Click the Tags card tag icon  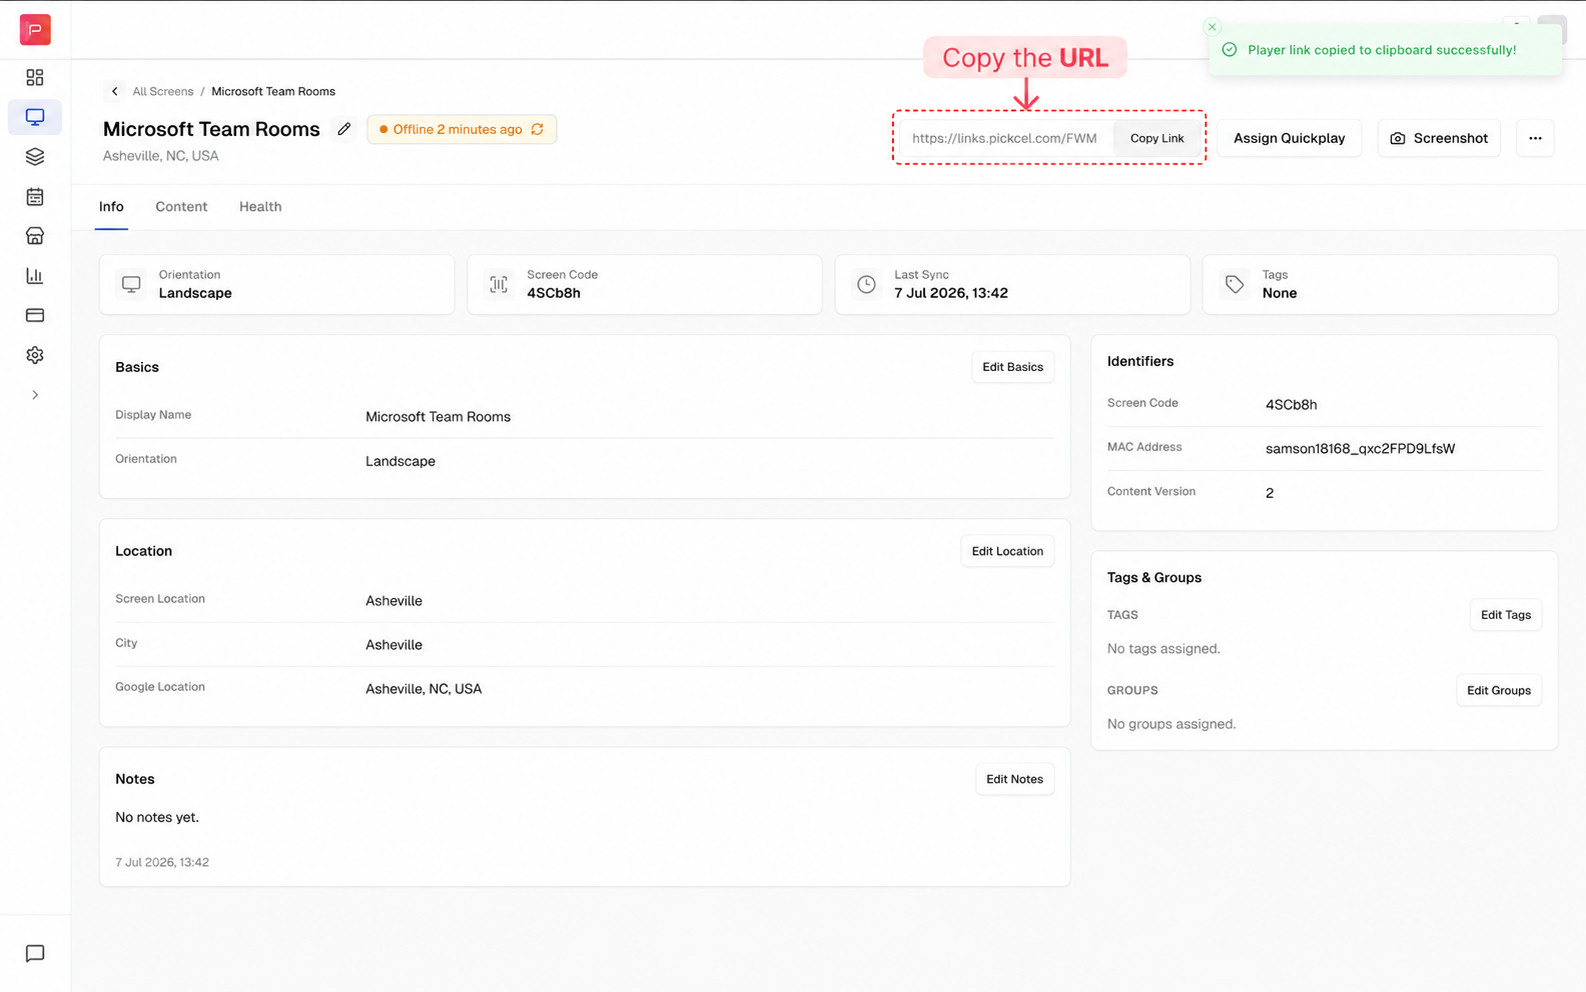(x=1235, y=284)
